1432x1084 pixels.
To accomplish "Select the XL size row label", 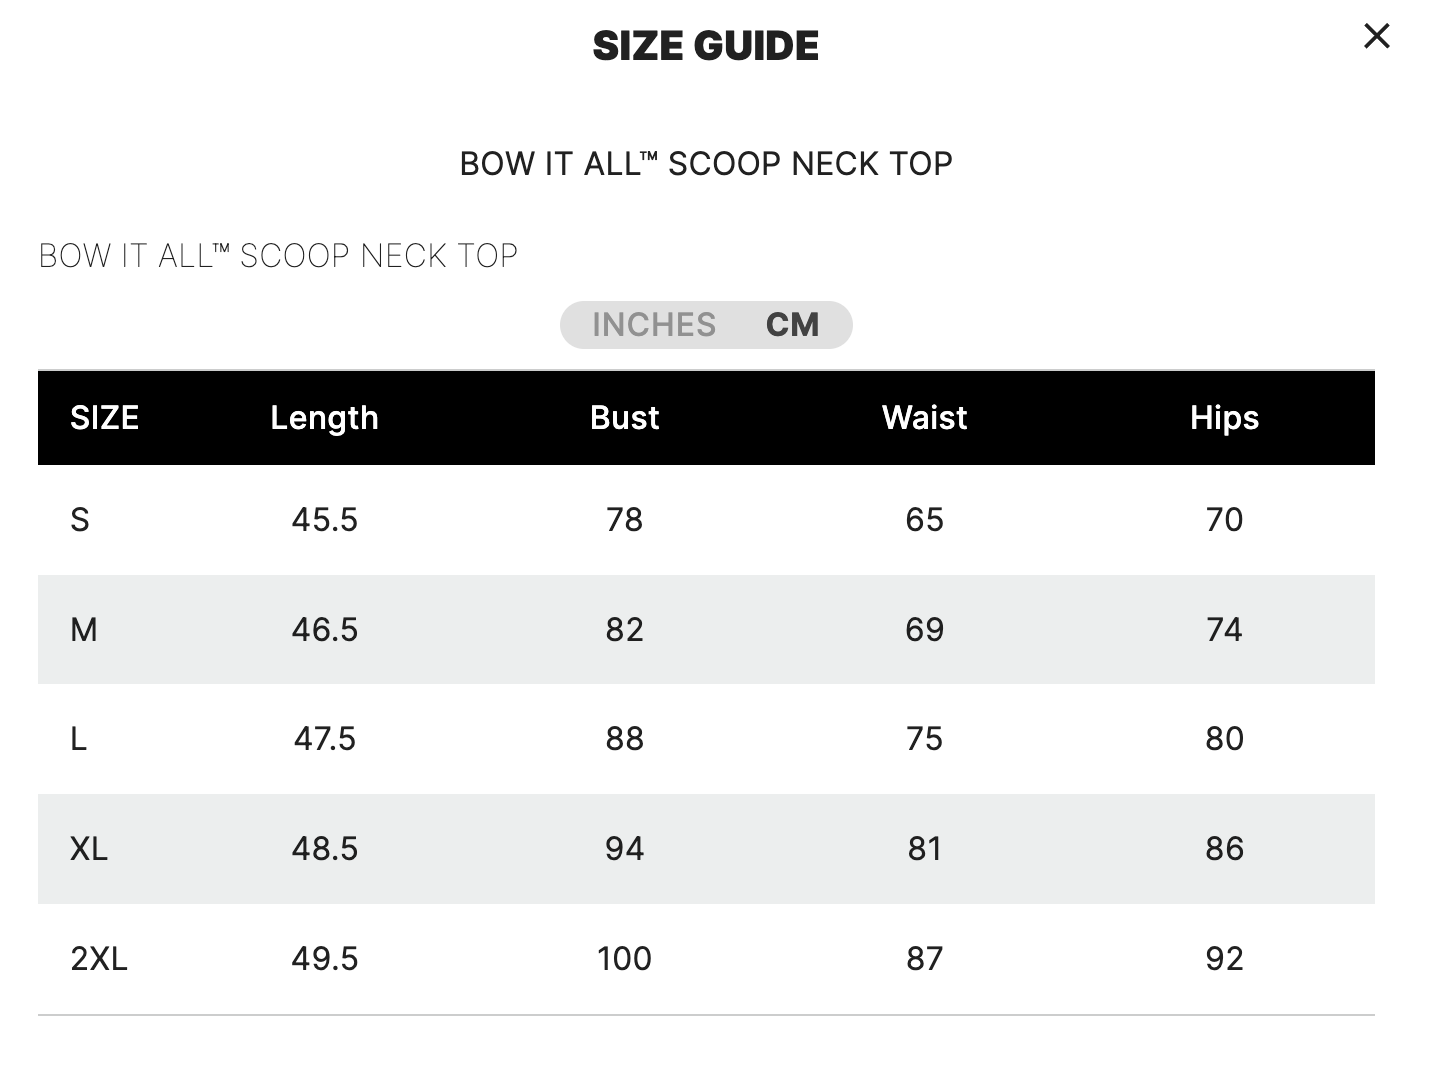I will coord(89,849).
